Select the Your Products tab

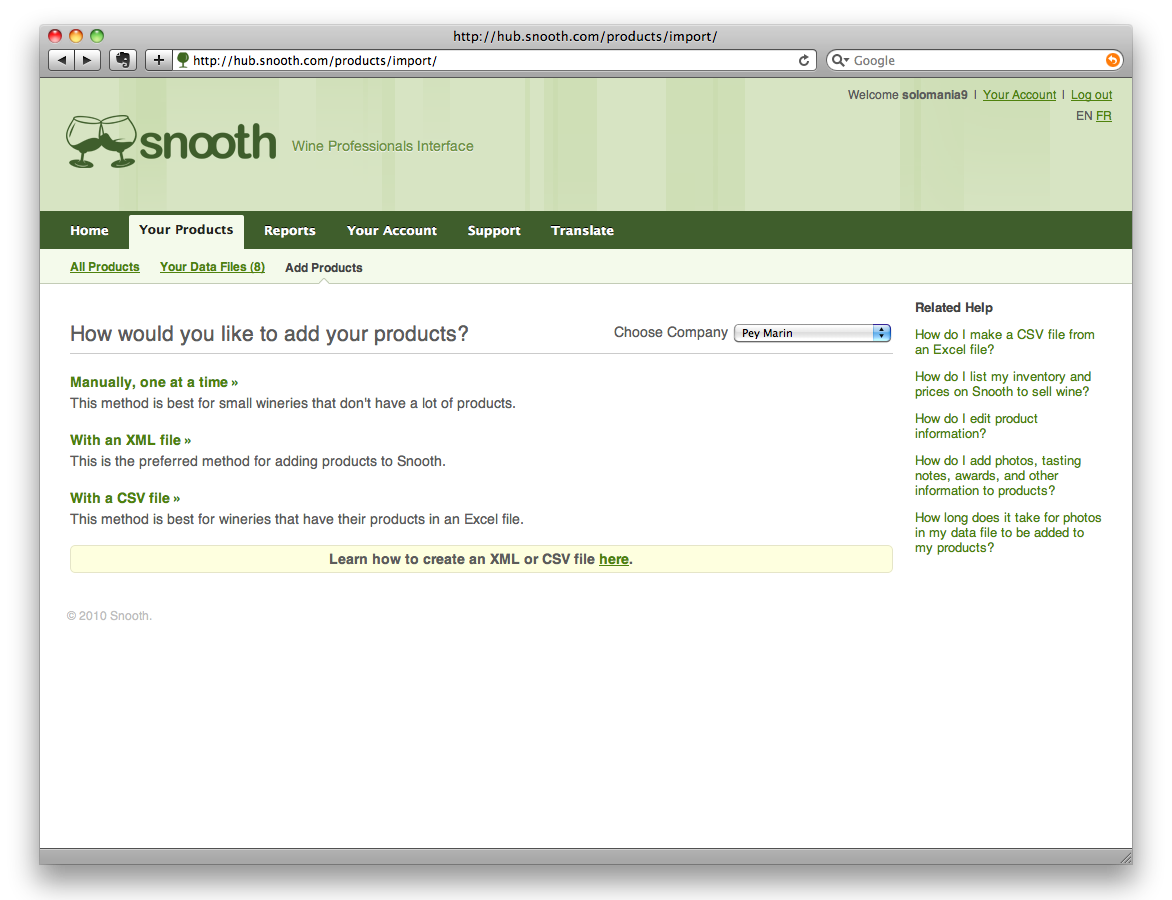186,230
